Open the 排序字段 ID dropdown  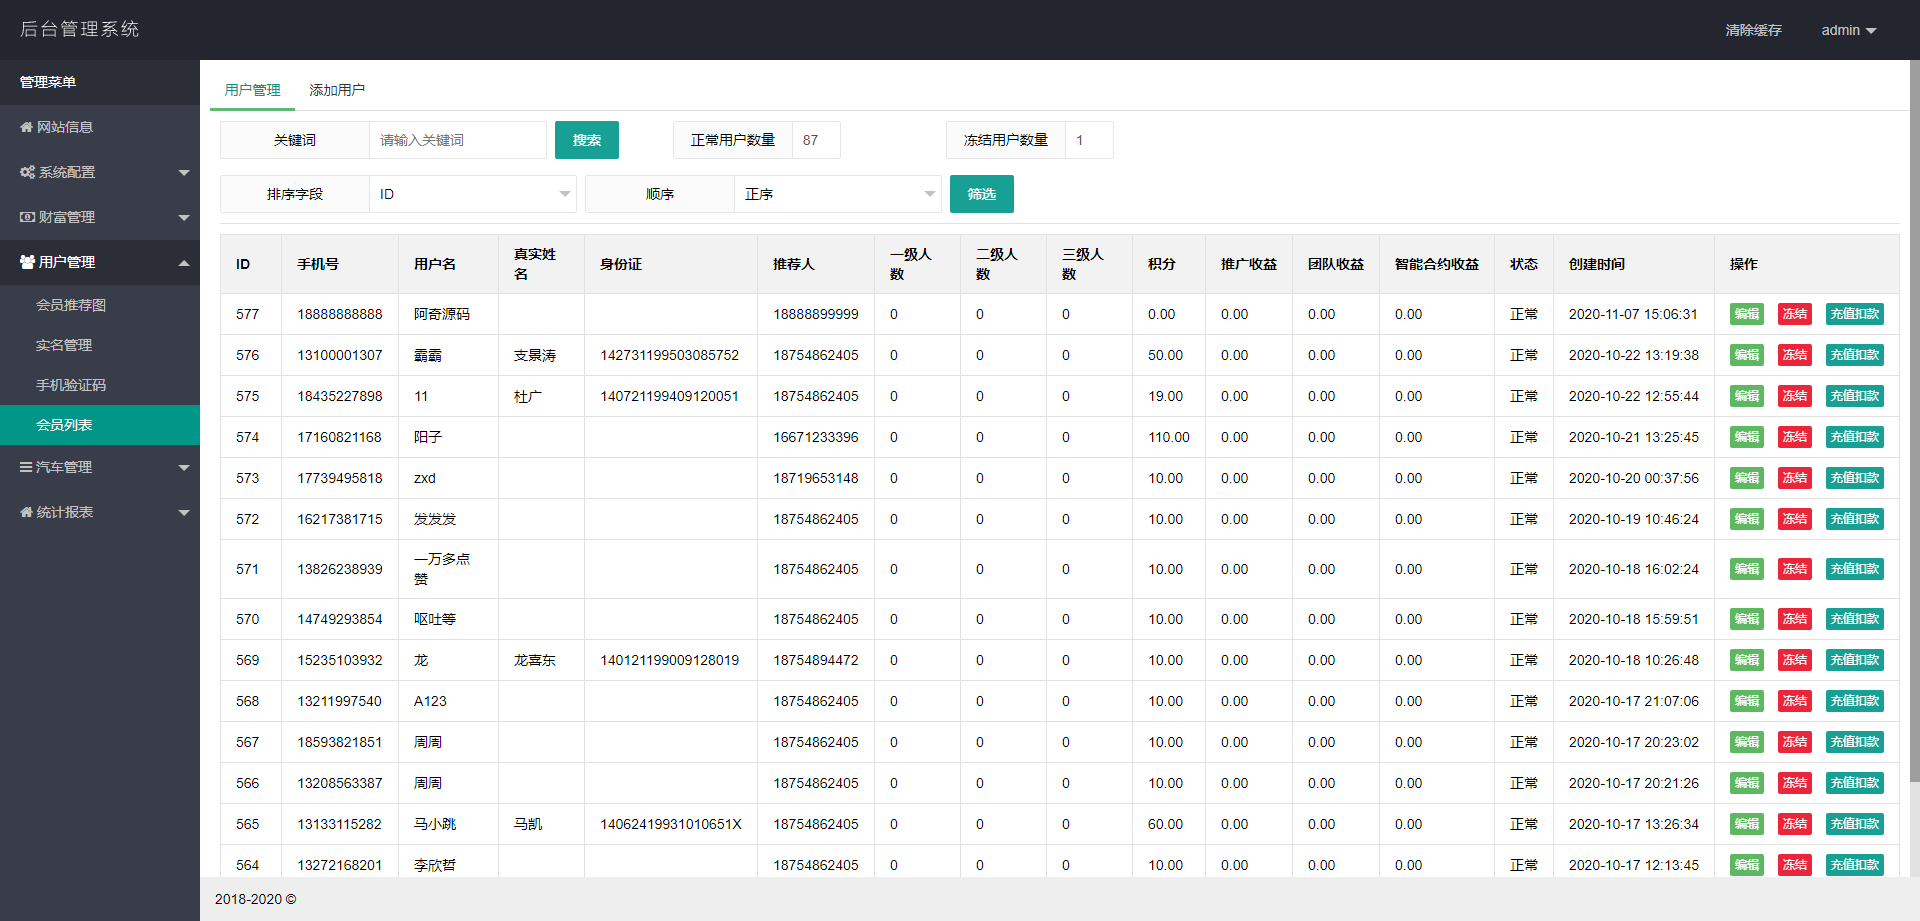pos(472,194)
